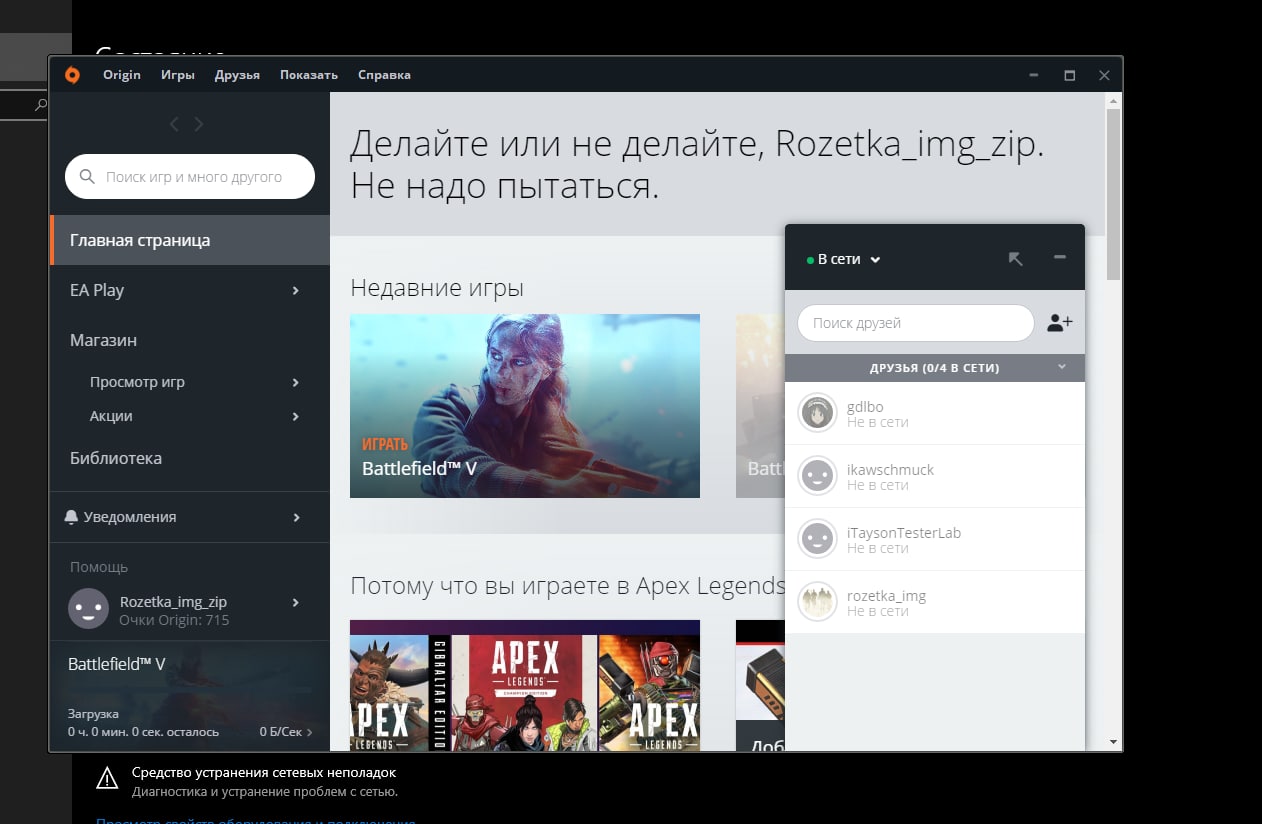Expand the Уведомления chevron
The height and width of the screenshot is (824, 1262).
tap(296, 517)
